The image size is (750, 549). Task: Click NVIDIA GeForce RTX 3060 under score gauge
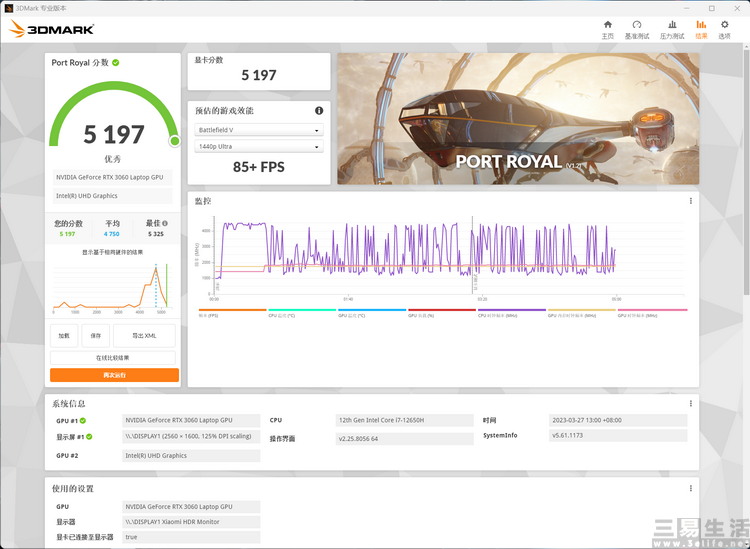(112, 177)
